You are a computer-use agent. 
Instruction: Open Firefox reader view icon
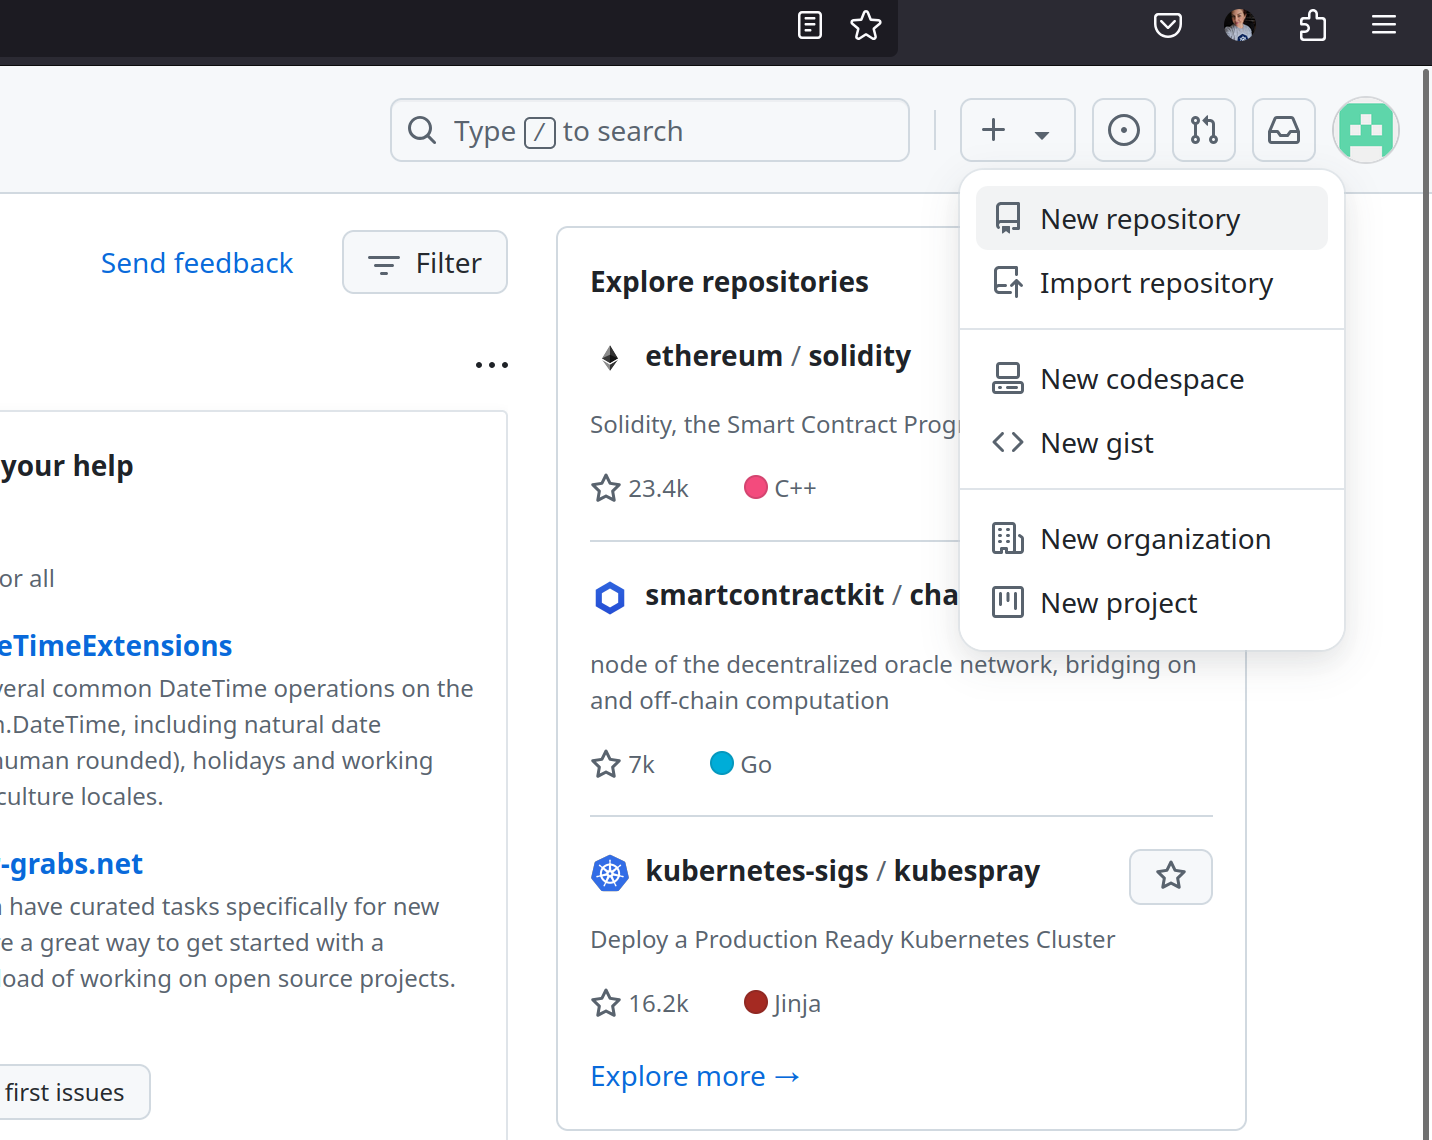810,25
